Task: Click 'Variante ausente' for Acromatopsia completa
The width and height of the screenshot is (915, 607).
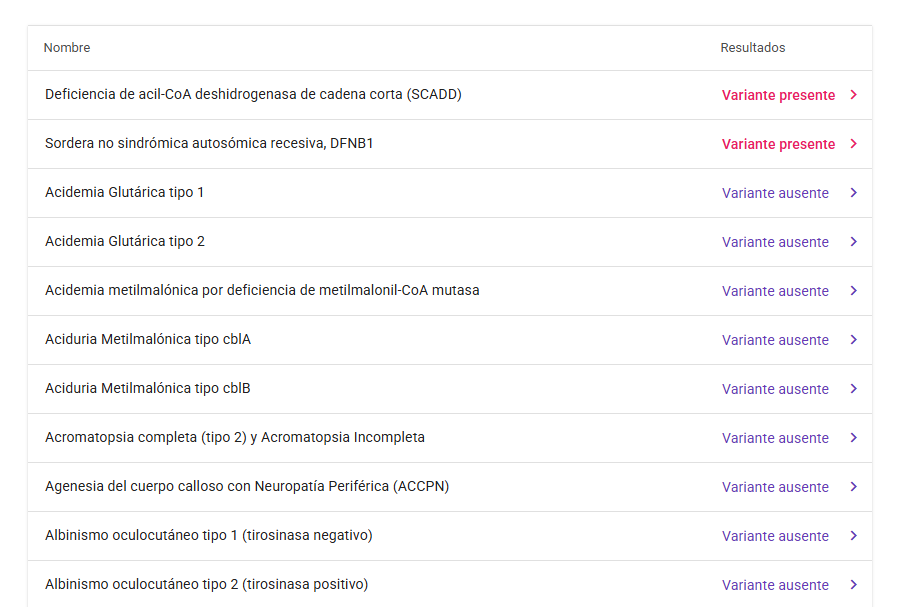Action: point(775,438)
